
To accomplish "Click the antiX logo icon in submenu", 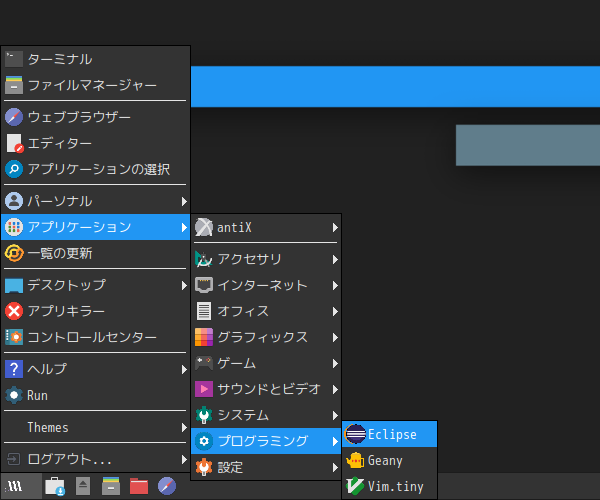I will click(204, 227).
